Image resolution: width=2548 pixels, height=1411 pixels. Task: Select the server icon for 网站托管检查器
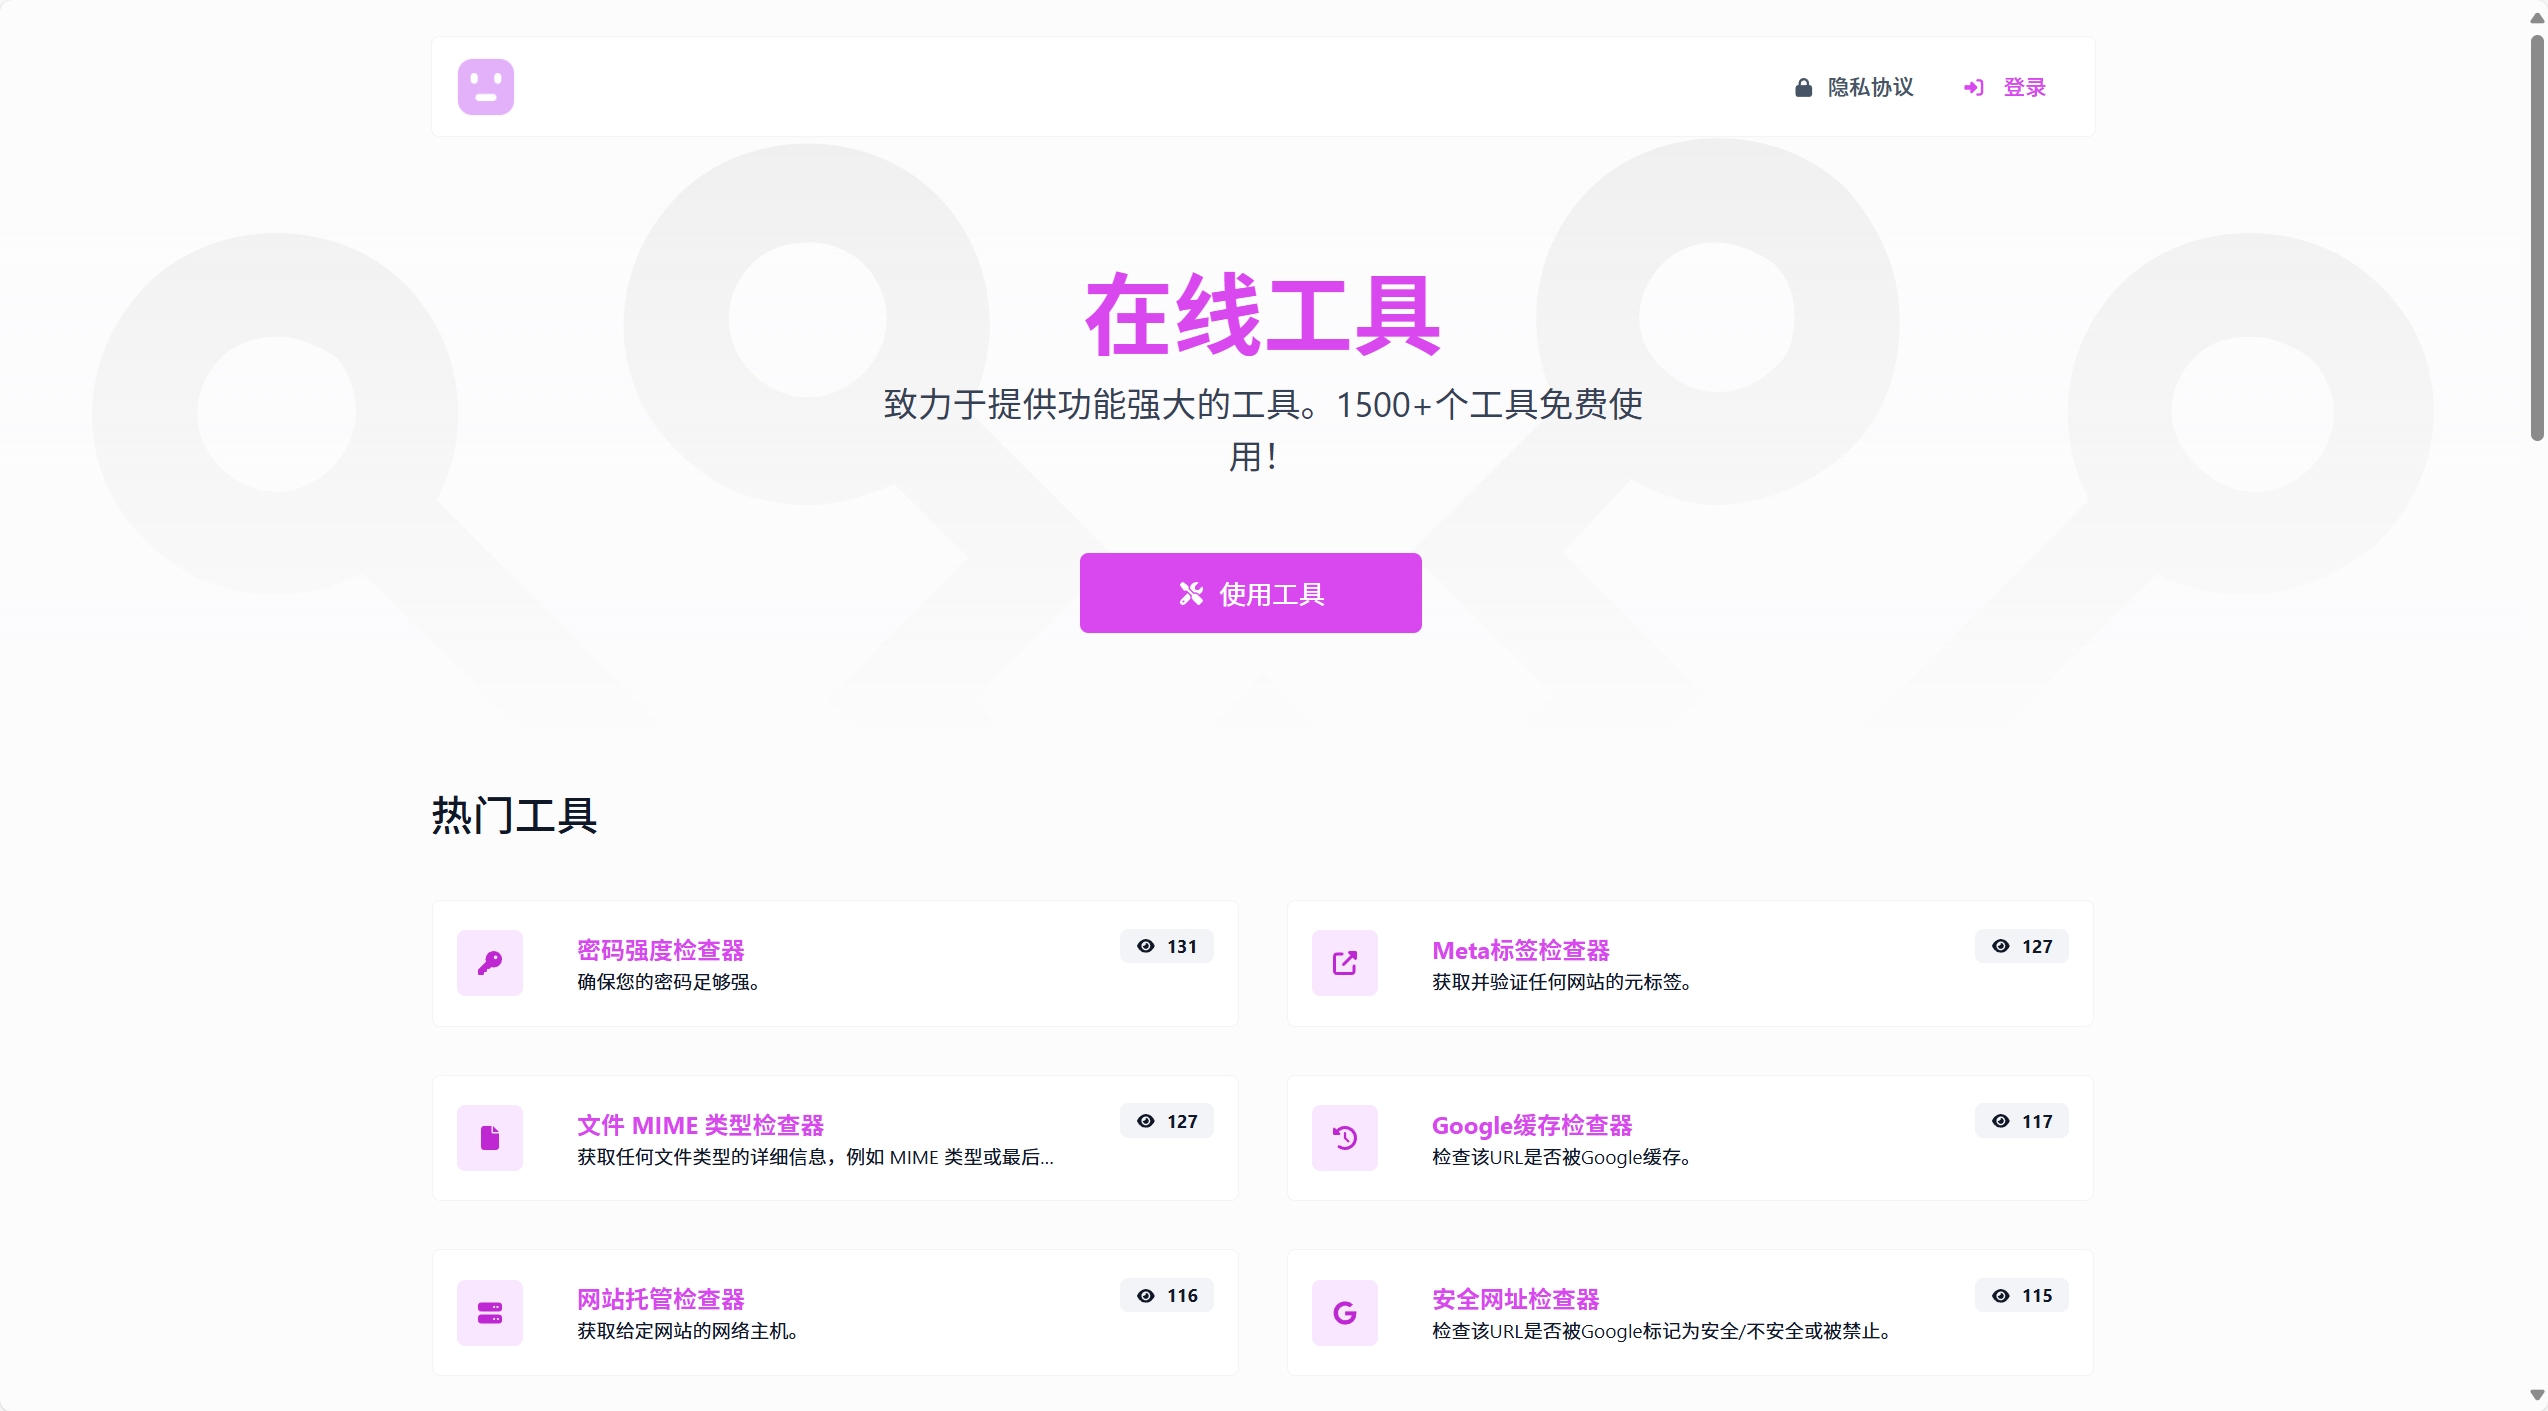click(x=489, y=1312)
